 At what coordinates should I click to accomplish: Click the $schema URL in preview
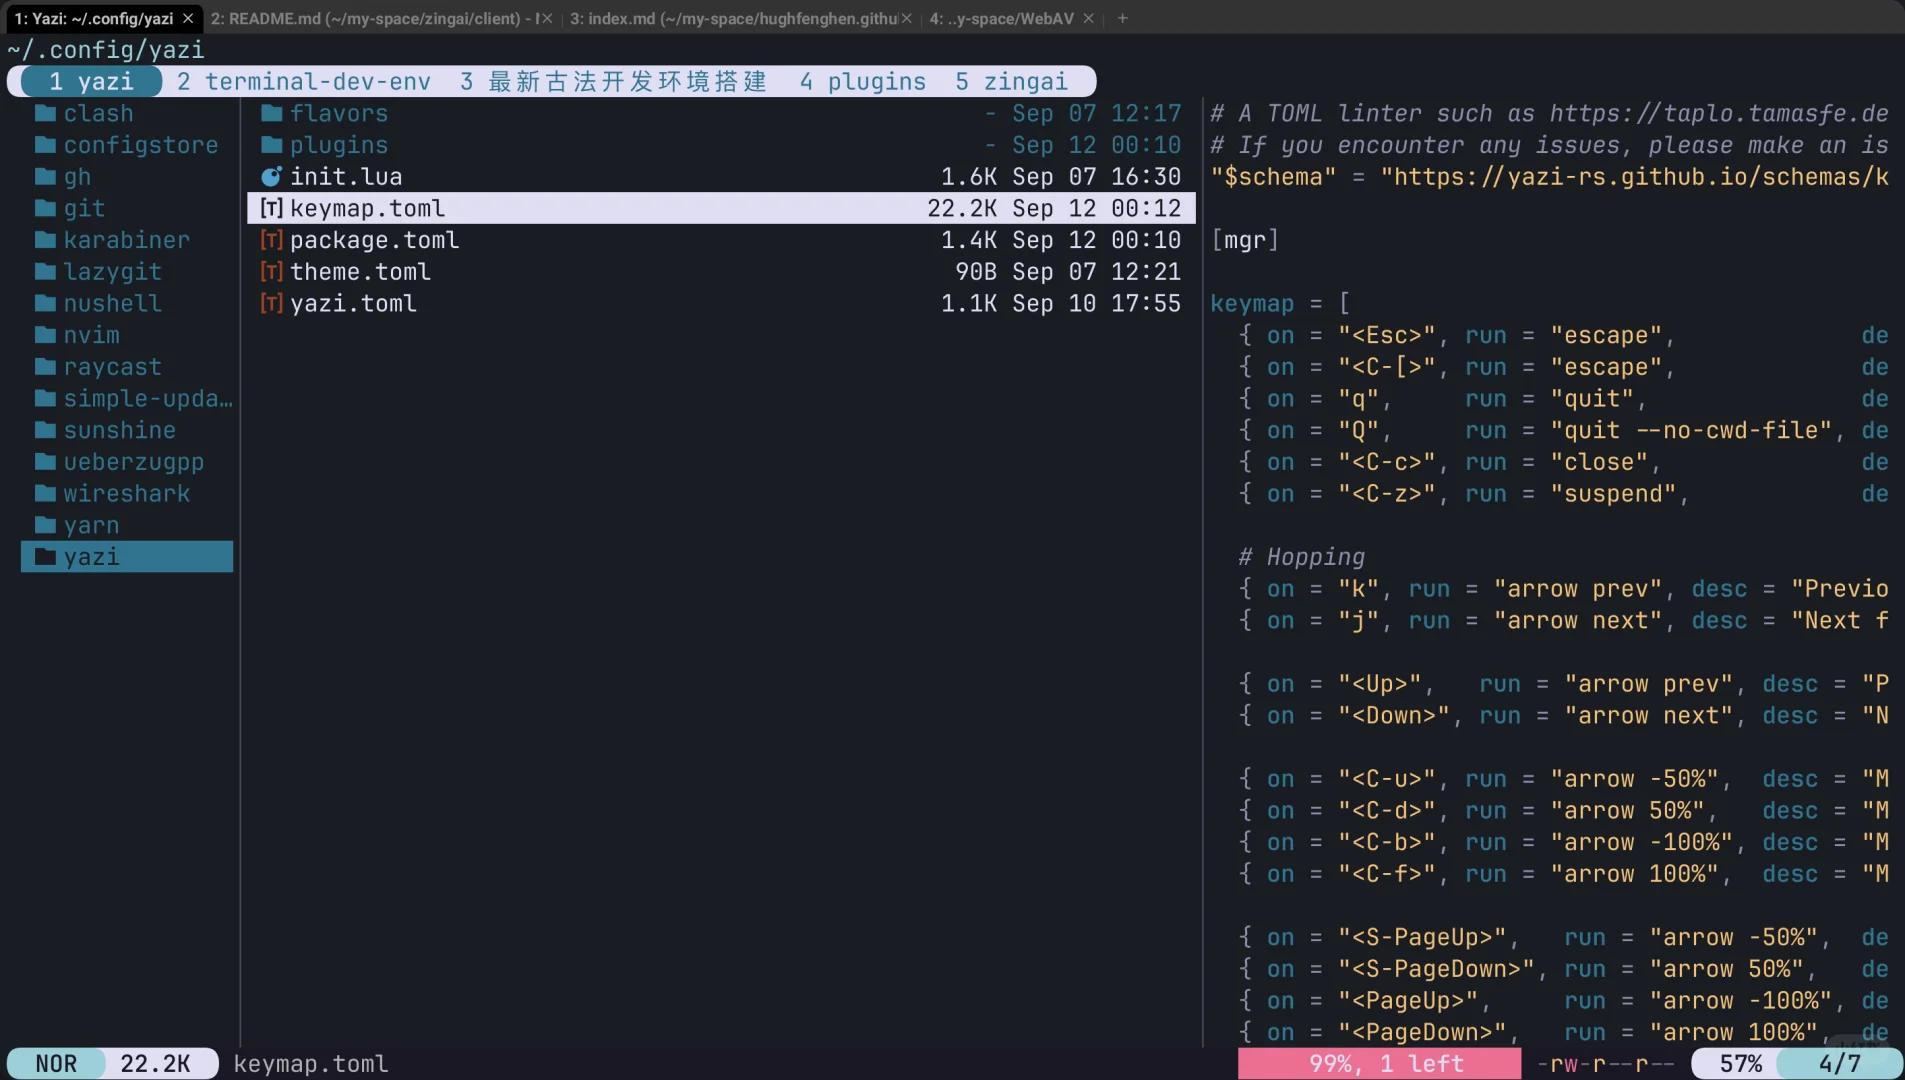click(1635, 177)
